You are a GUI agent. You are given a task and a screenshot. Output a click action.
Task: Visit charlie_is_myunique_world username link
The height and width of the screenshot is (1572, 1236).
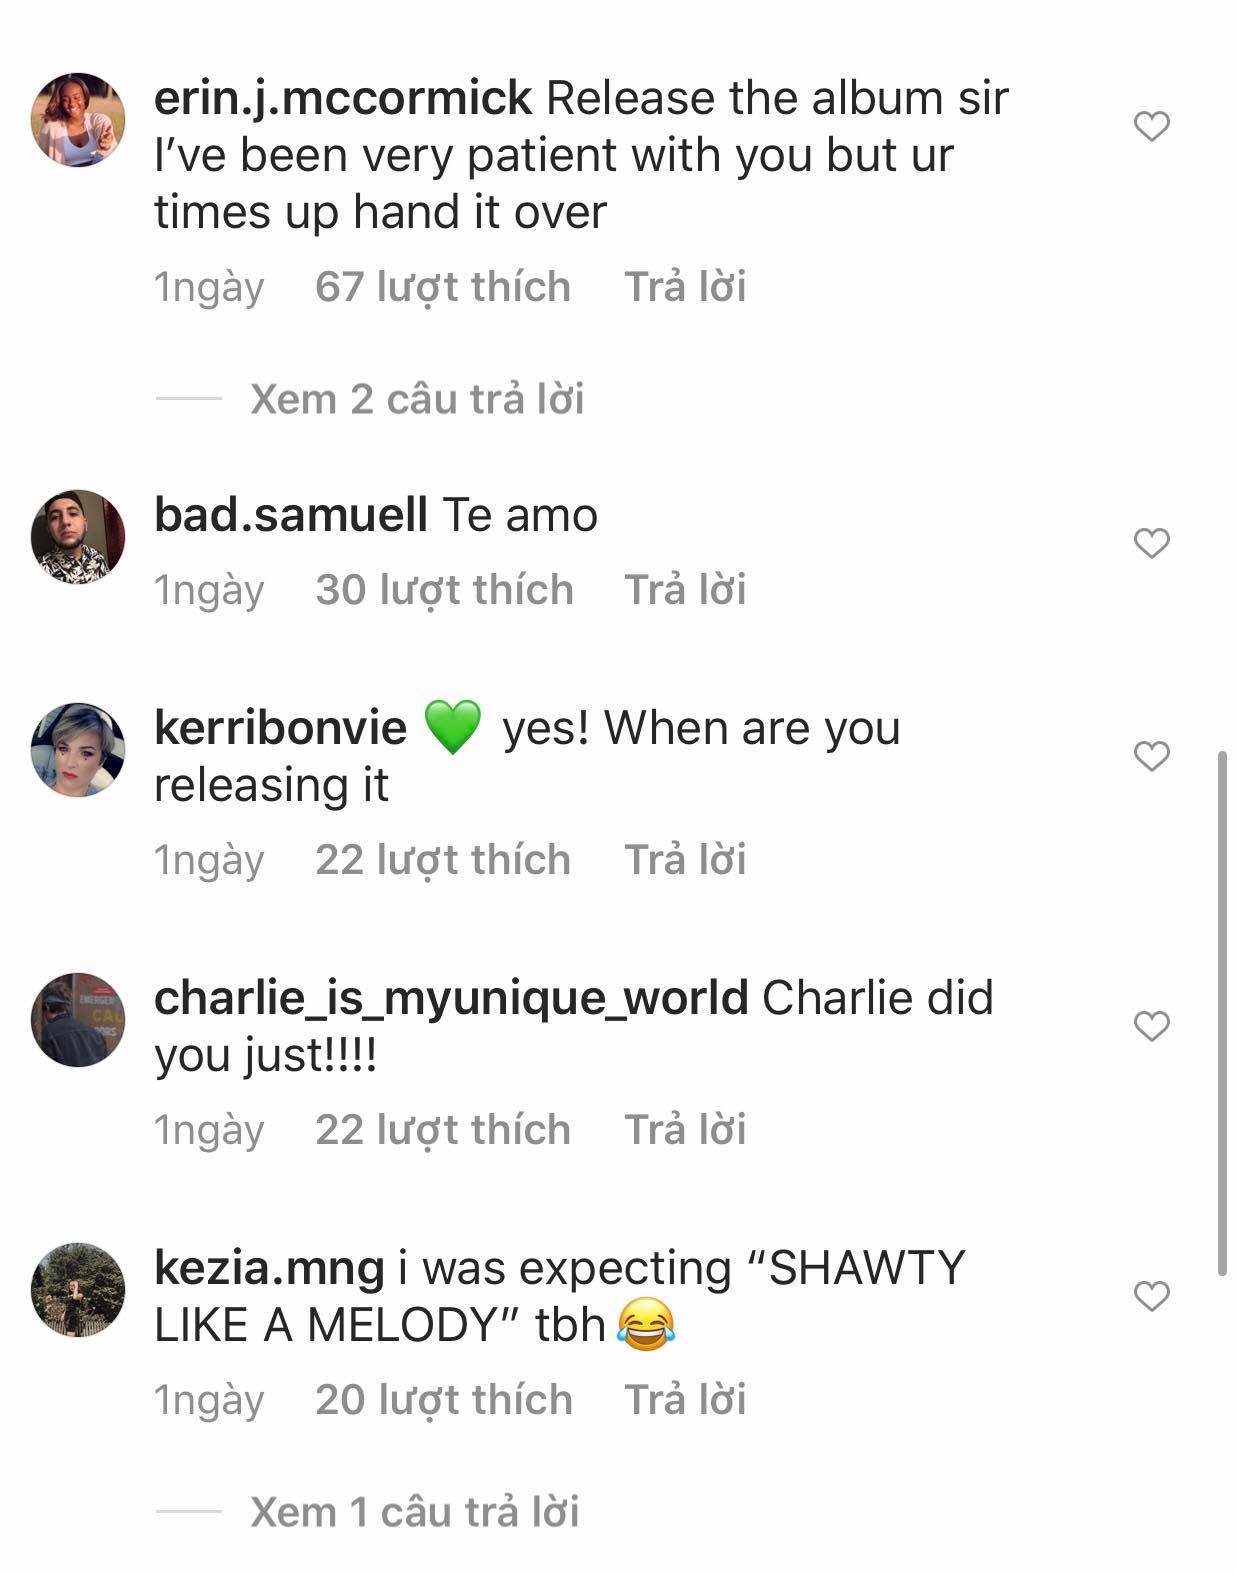pyautogui.click(x=451, y=998)
